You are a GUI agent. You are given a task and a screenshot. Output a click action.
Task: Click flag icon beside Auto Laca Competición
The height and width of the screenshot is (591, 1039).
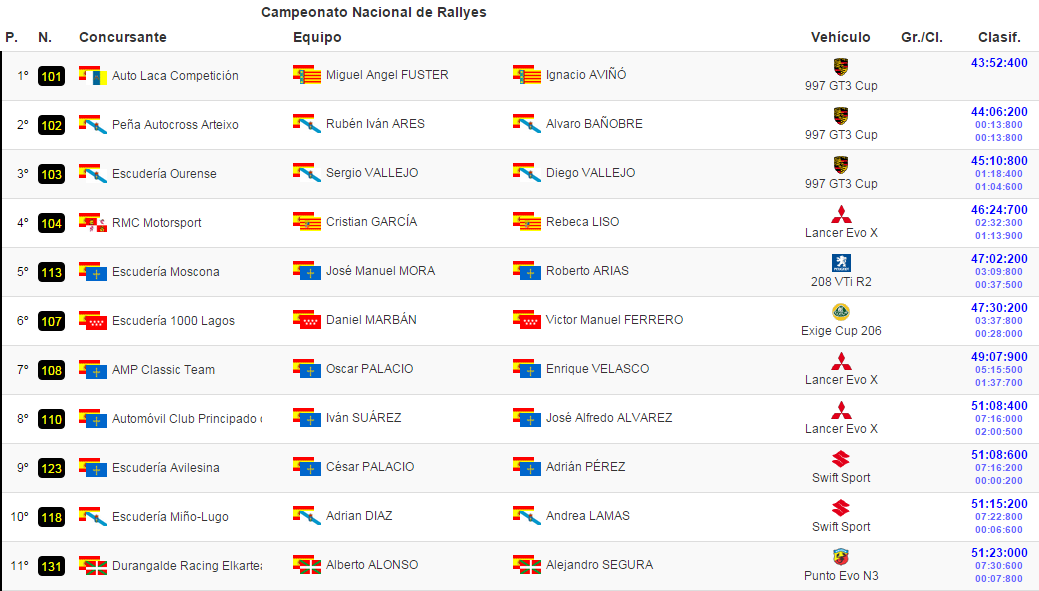pyautogui.click(x=93, y=76)
